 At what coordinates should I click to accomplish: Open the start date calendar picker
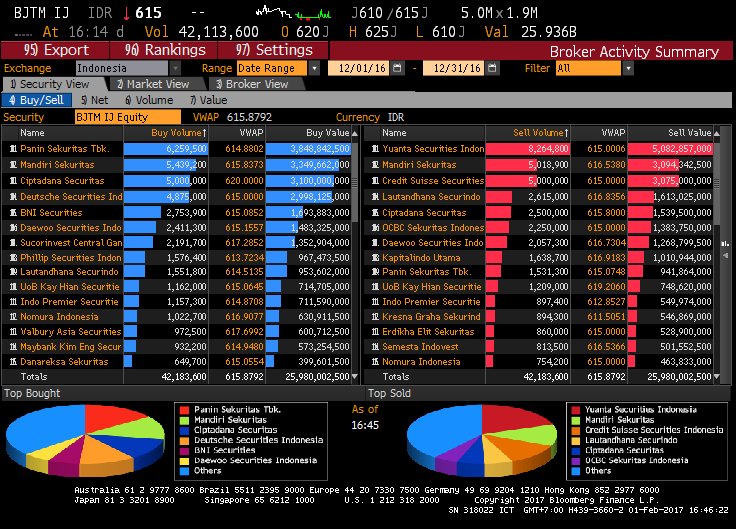point(398,68)
